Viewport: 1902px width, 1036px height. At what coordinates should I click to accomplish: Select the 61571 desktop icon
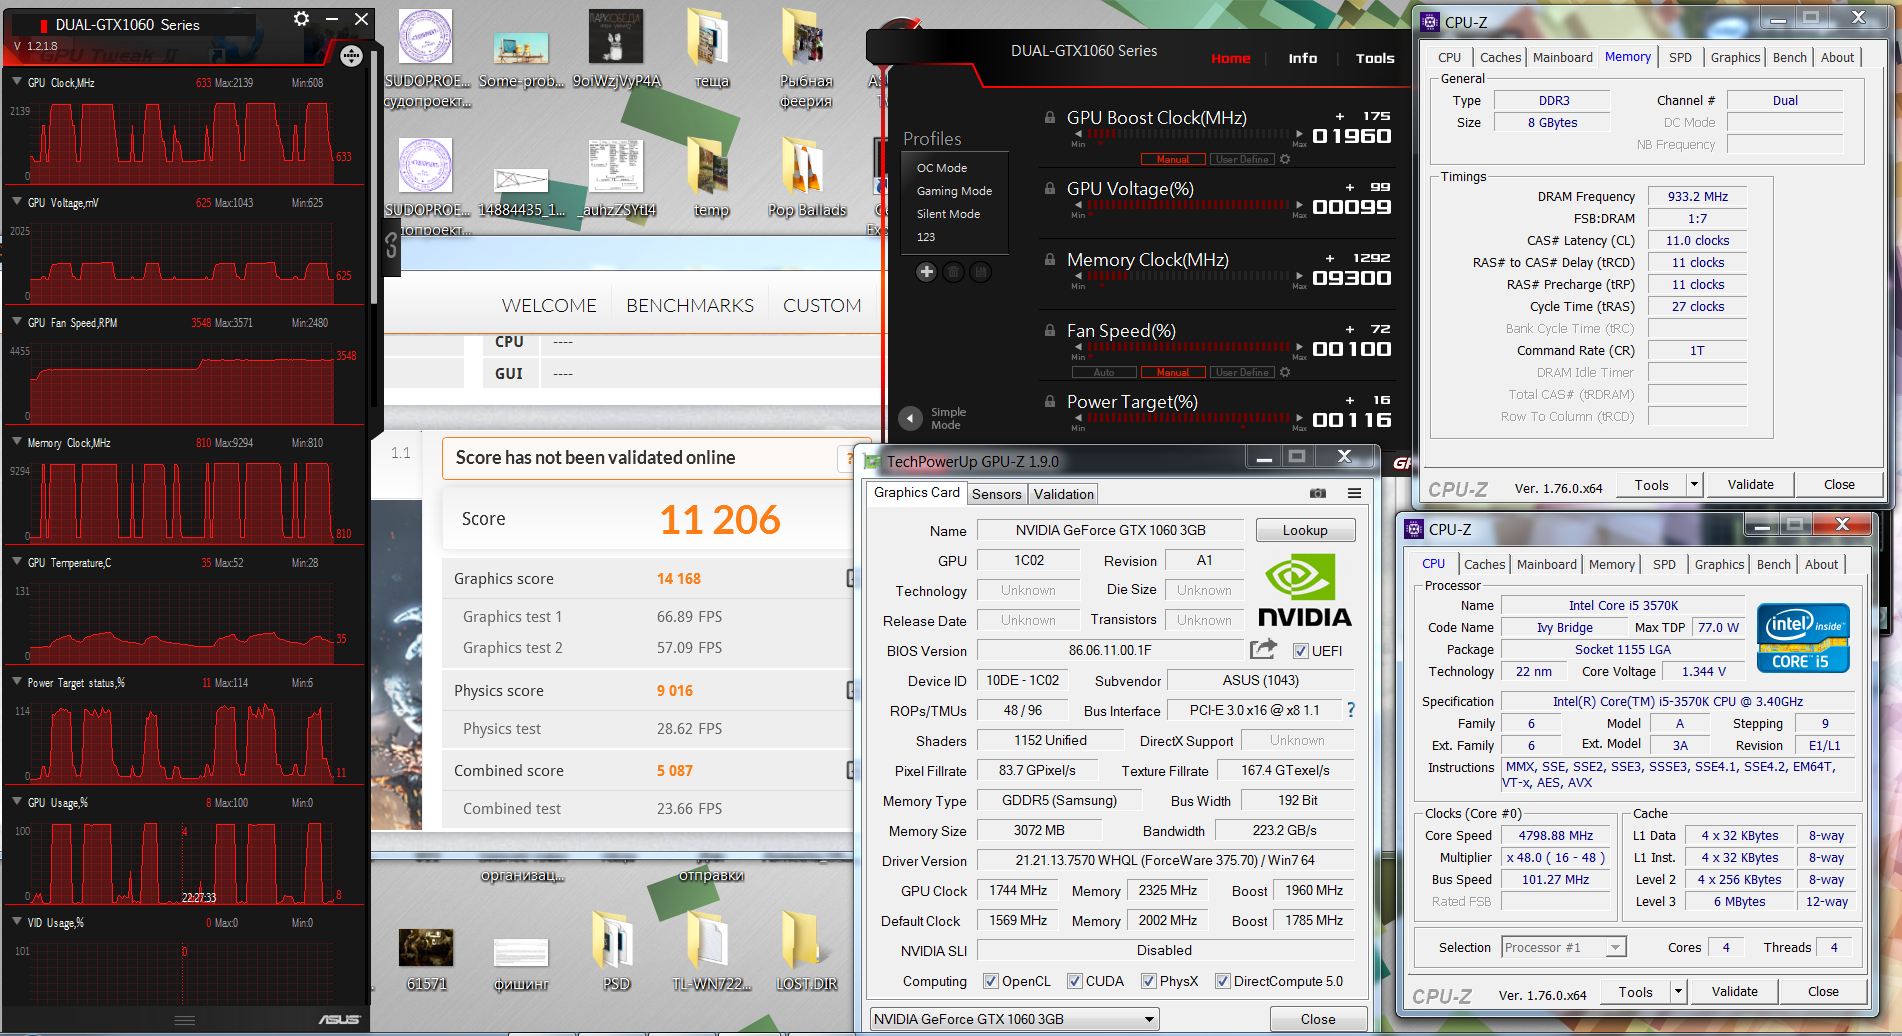(x=426, y=958)
